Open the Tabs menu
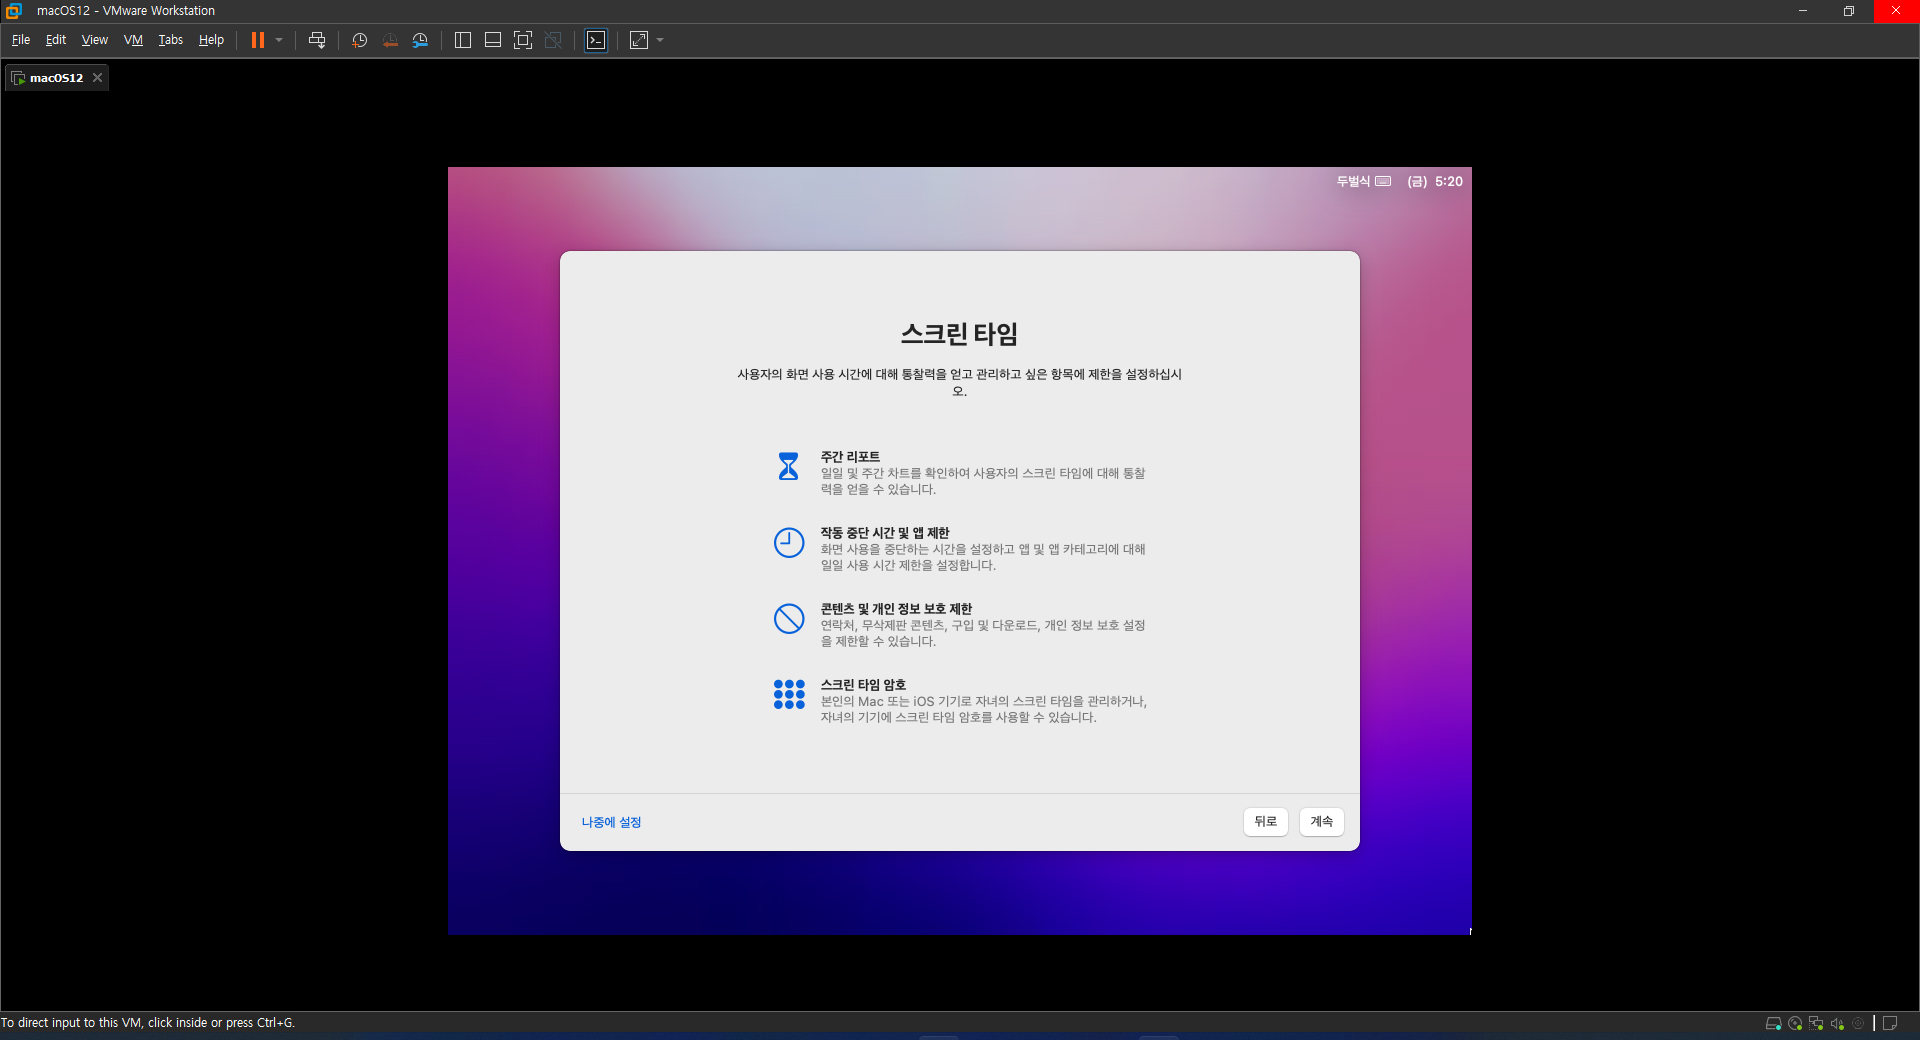The width and height of the screenshot is (1920, 1040). (x=171, y=40)
